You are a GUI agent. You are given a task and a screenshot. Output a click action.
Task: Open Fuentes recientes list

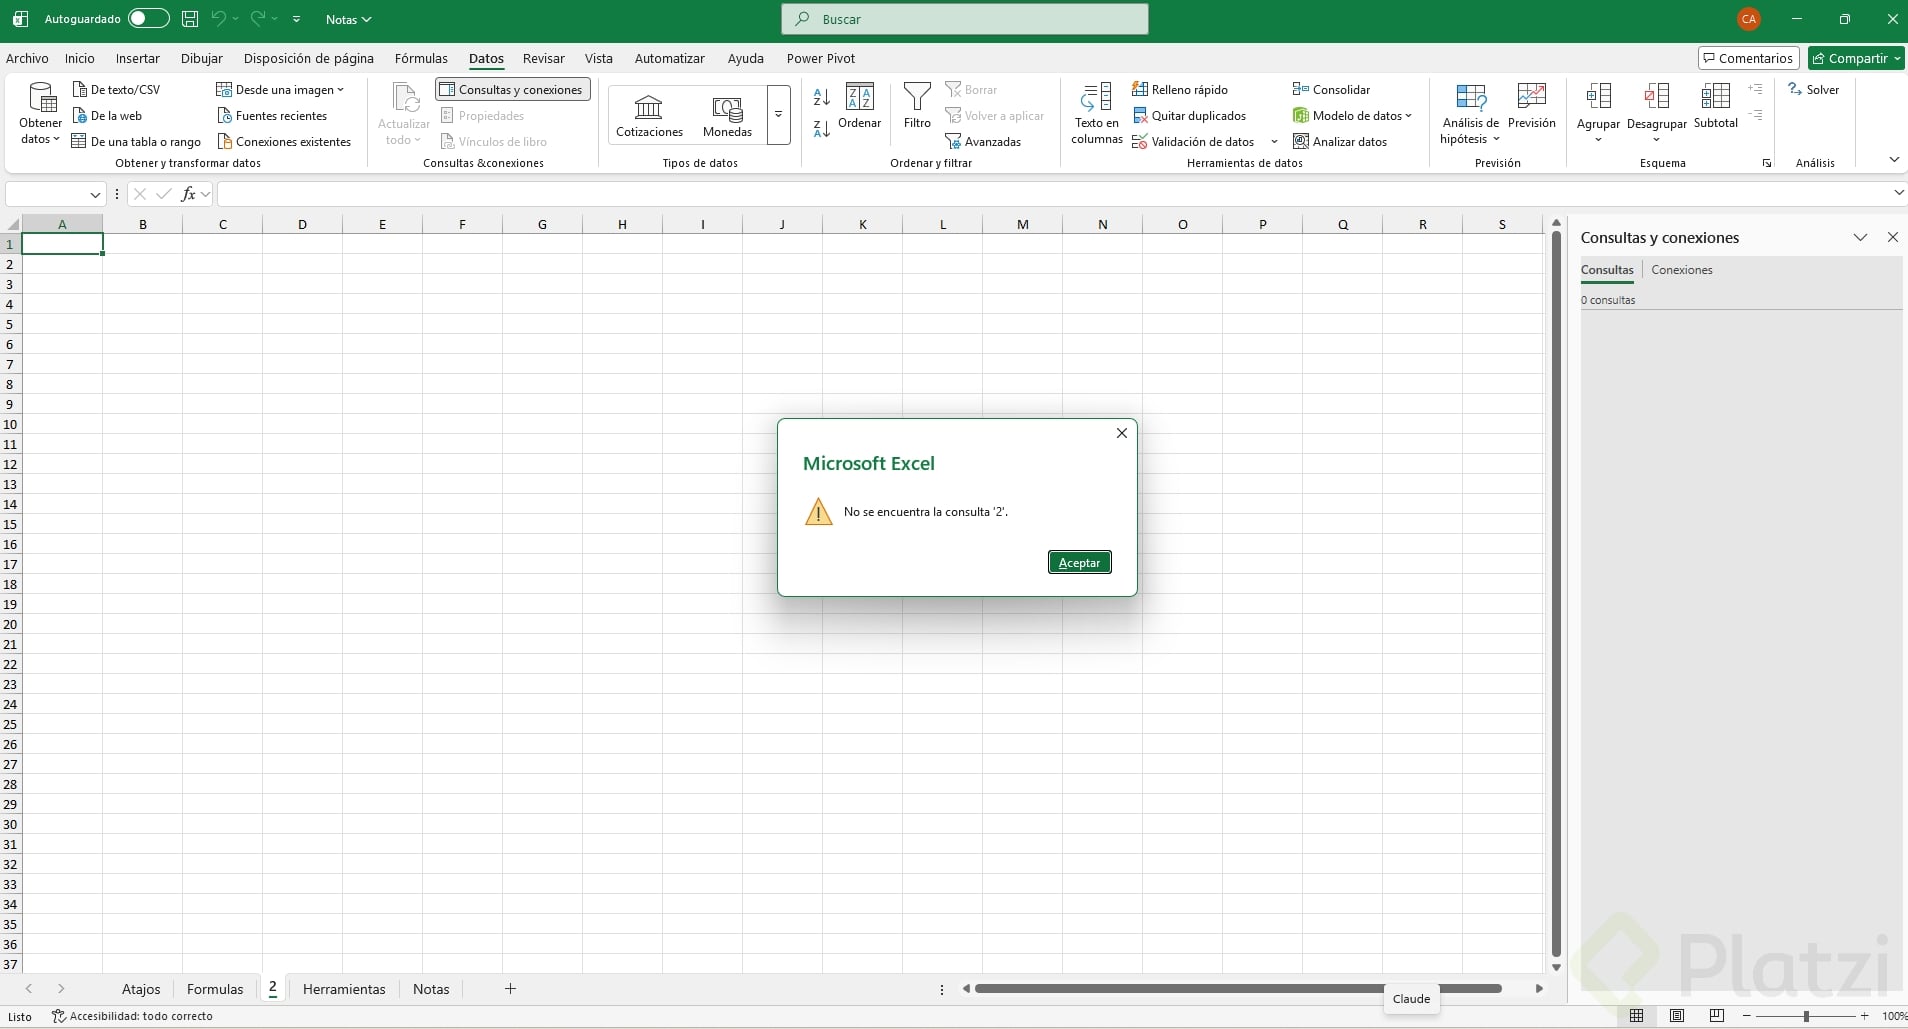coord(272,116)
